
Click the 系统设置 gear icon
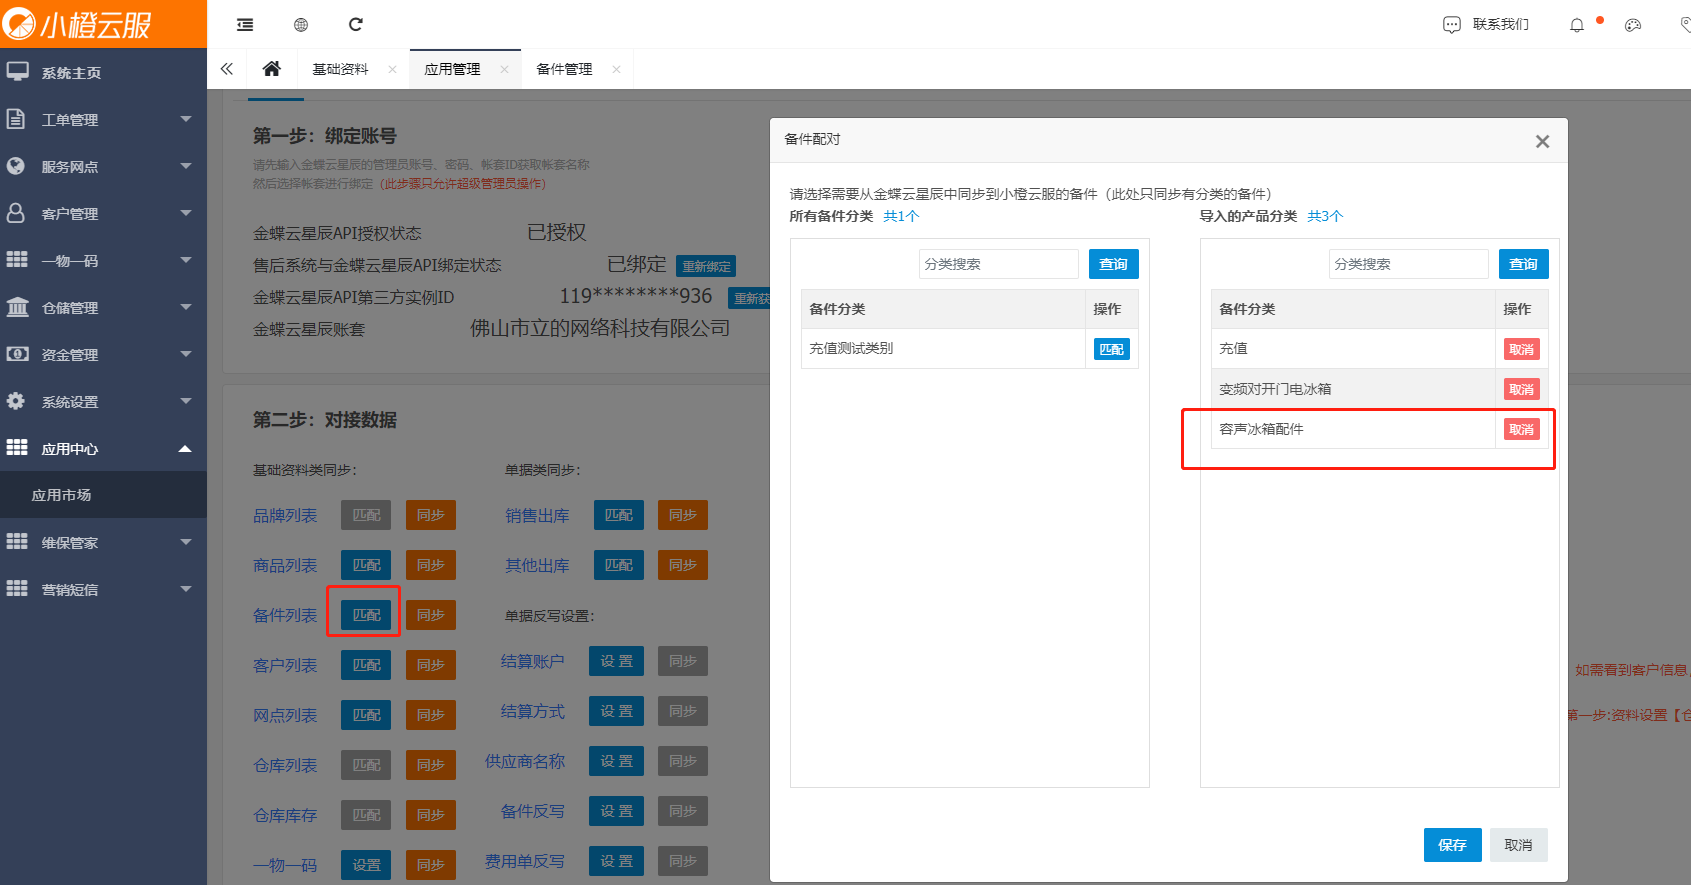click(x=16, y=401)
